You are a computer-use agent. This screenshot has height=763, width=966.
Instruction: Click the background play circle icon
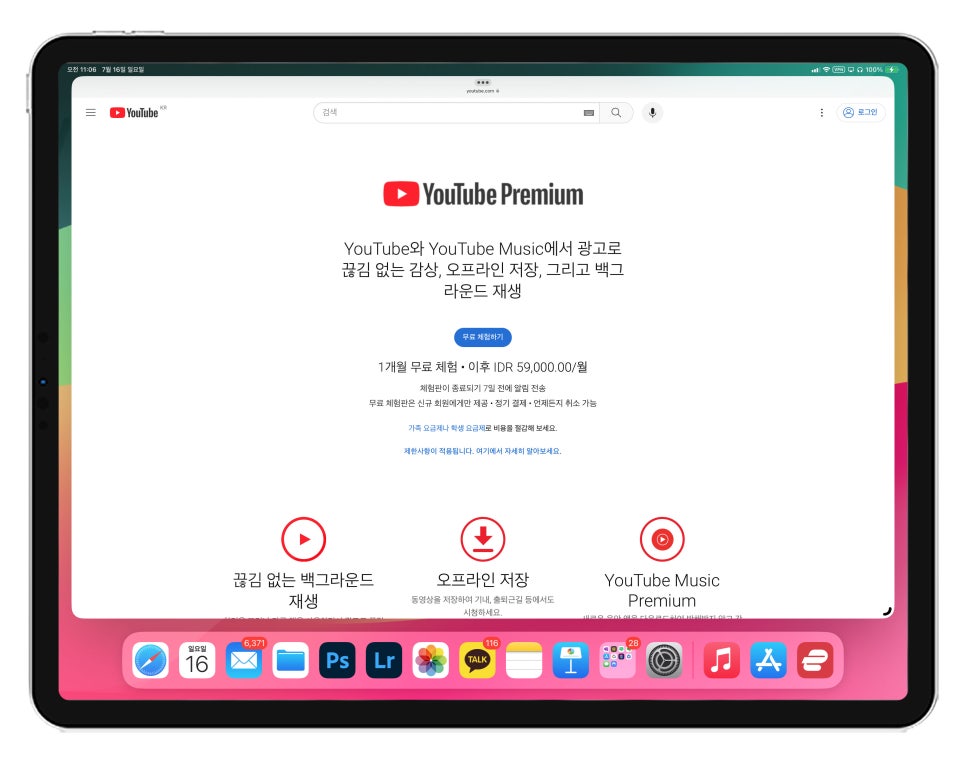point(303,539)
